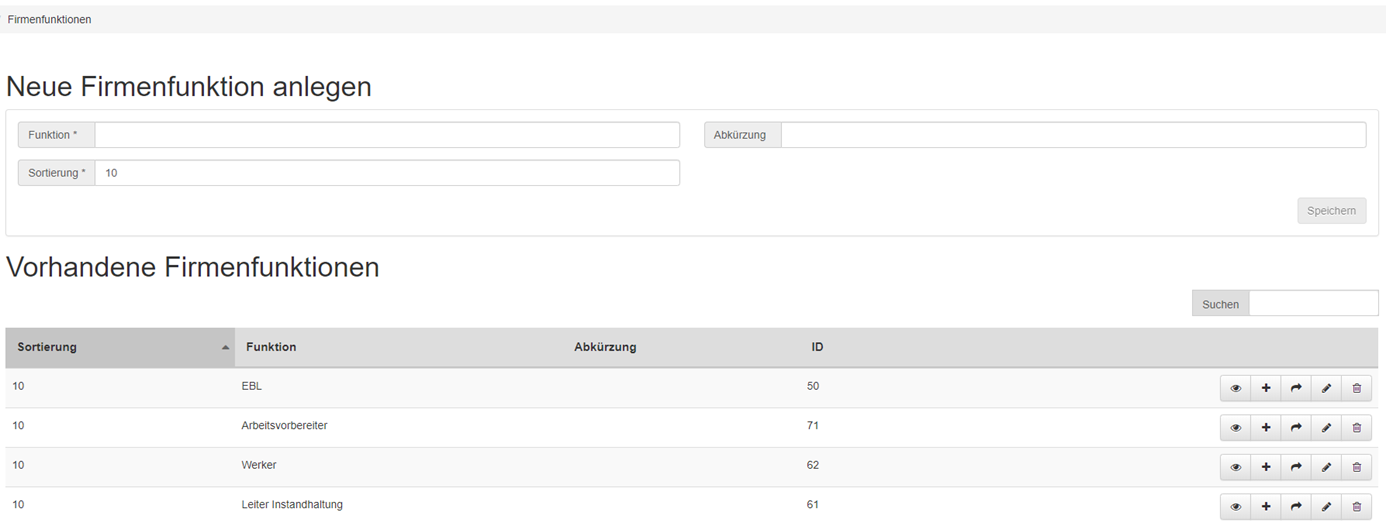Focus the Suchen search field
Viewport: 1386px width, 526px height.
pyautogui.click(x=1313, y=304)
